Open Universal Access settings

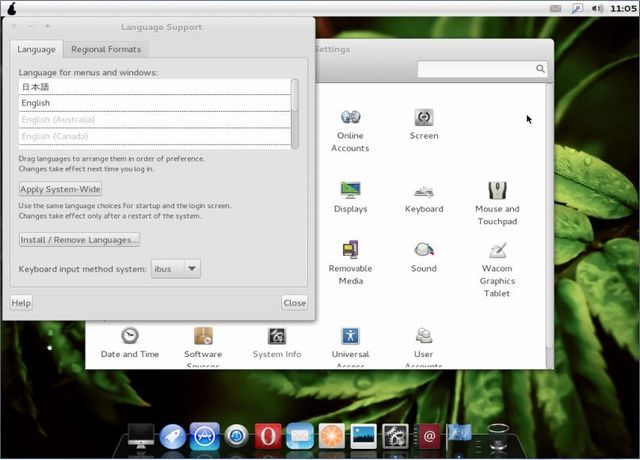(350, 336)
